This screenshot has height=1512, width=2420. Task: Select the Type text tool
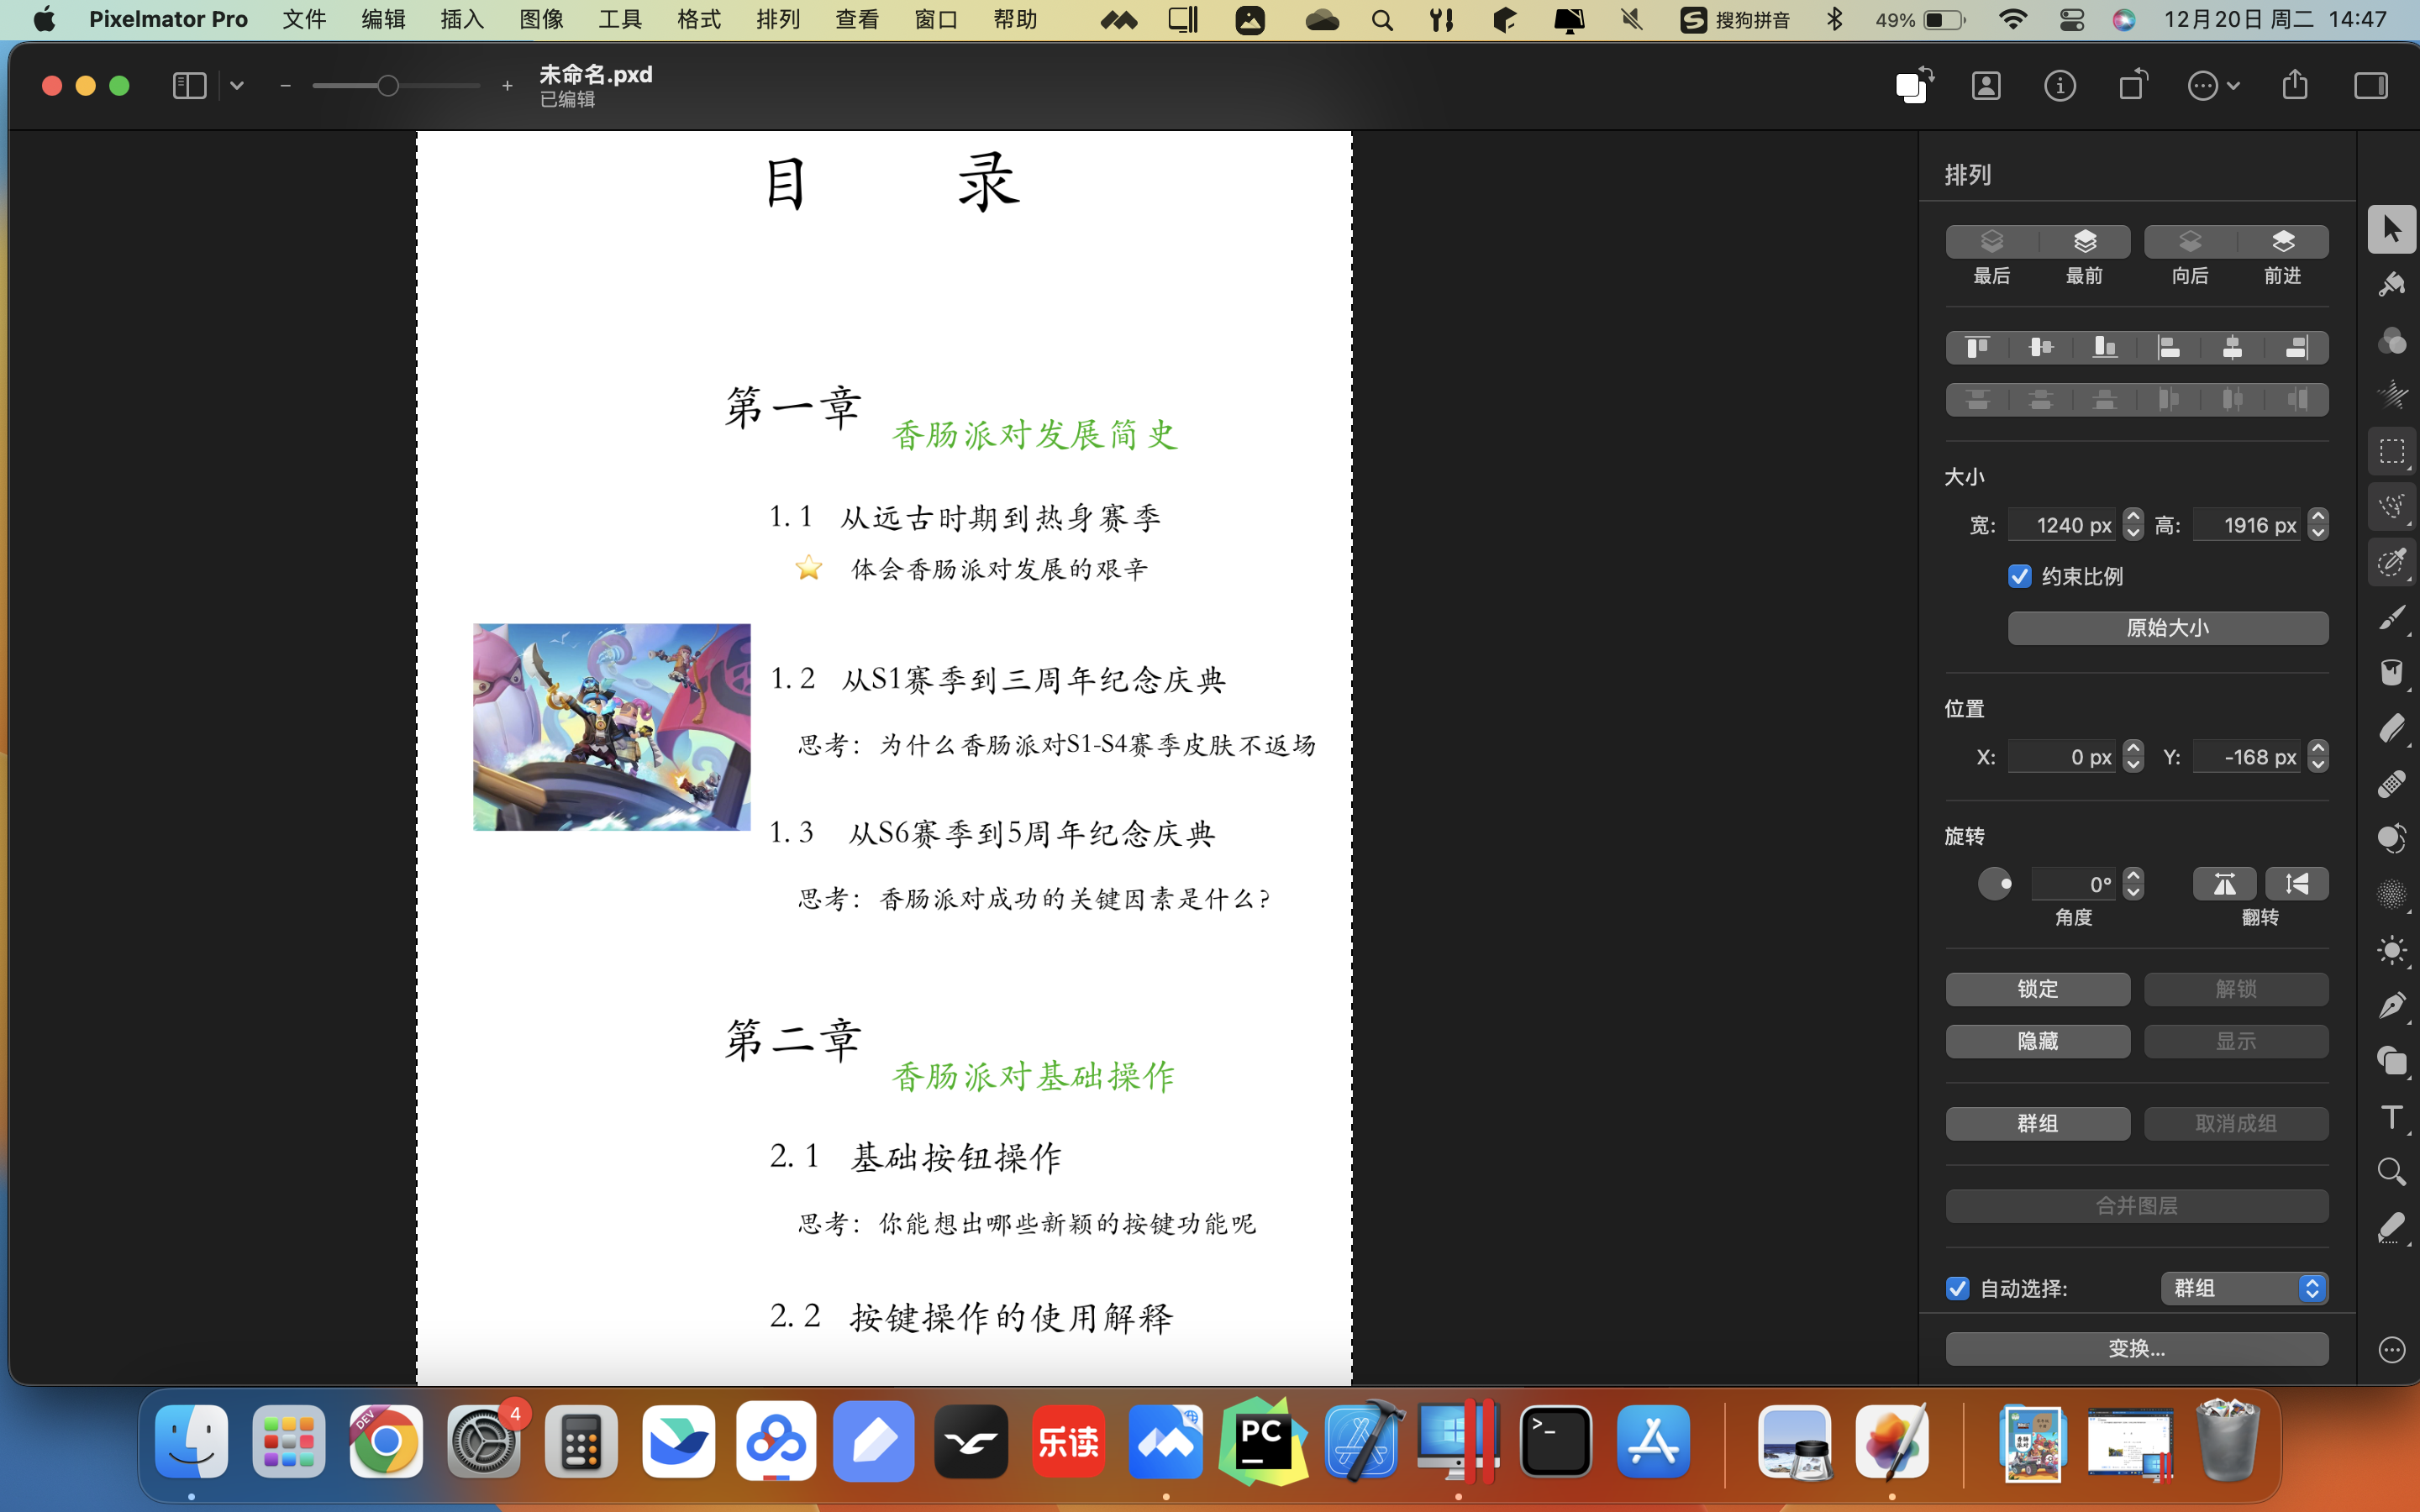[2391, 1116]
